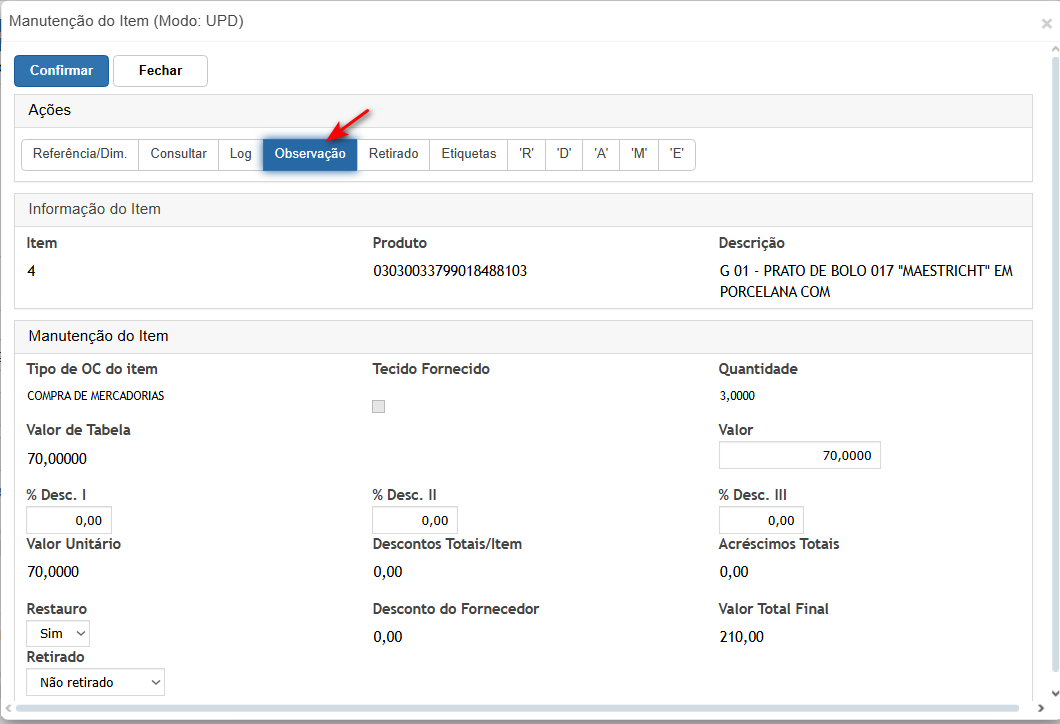The image size is (1060, 724).
Task: Open the Referência/Dim. action
Action: 80,154
